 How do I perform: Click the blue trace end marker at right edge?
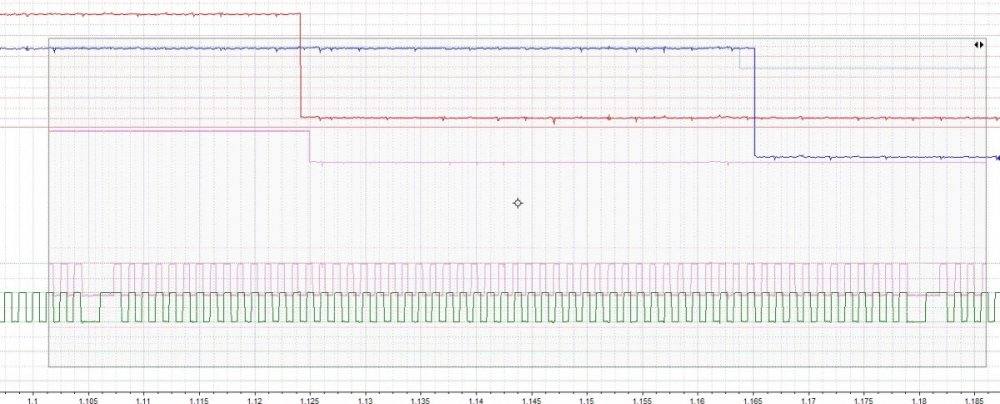click(x=997, y=158)
